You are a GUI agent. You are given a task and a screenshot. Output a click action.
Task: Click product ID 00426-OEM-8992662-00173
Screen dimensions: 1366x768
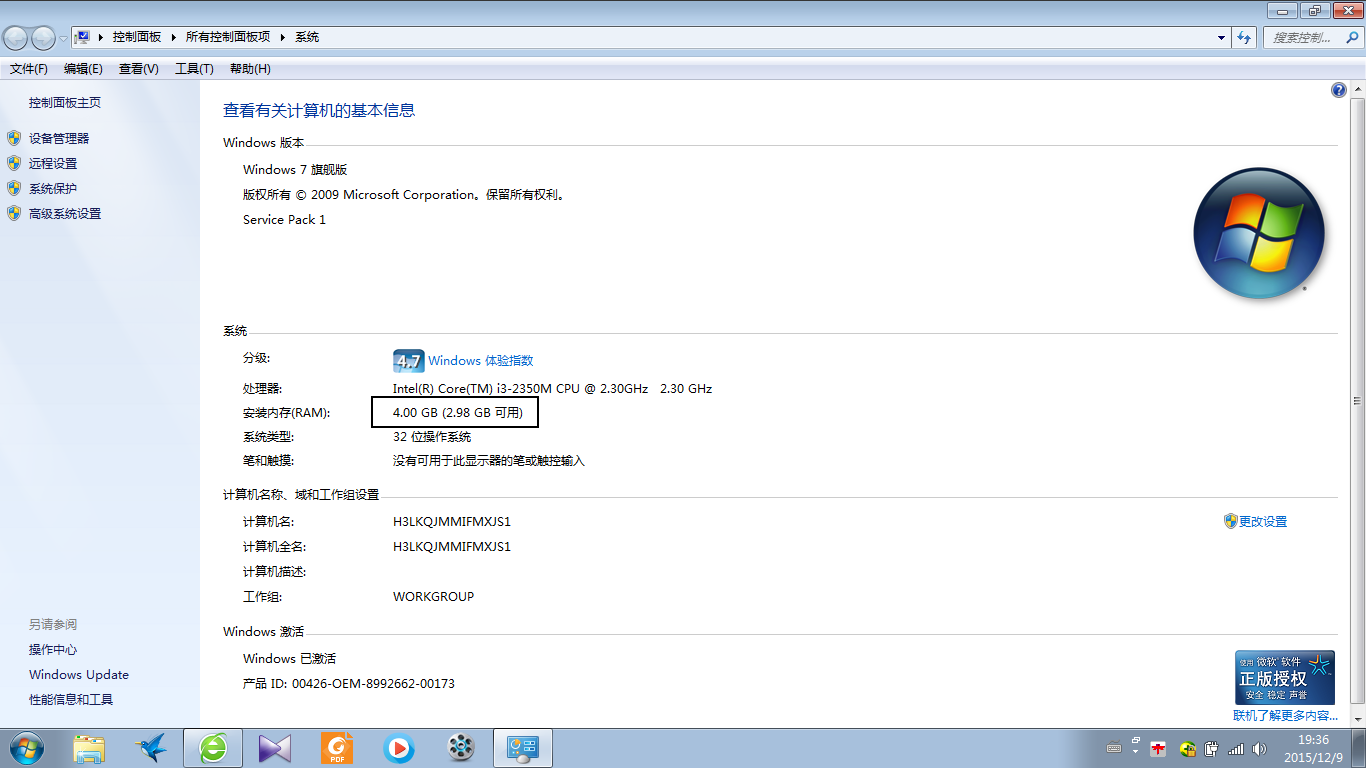[373, 683]
